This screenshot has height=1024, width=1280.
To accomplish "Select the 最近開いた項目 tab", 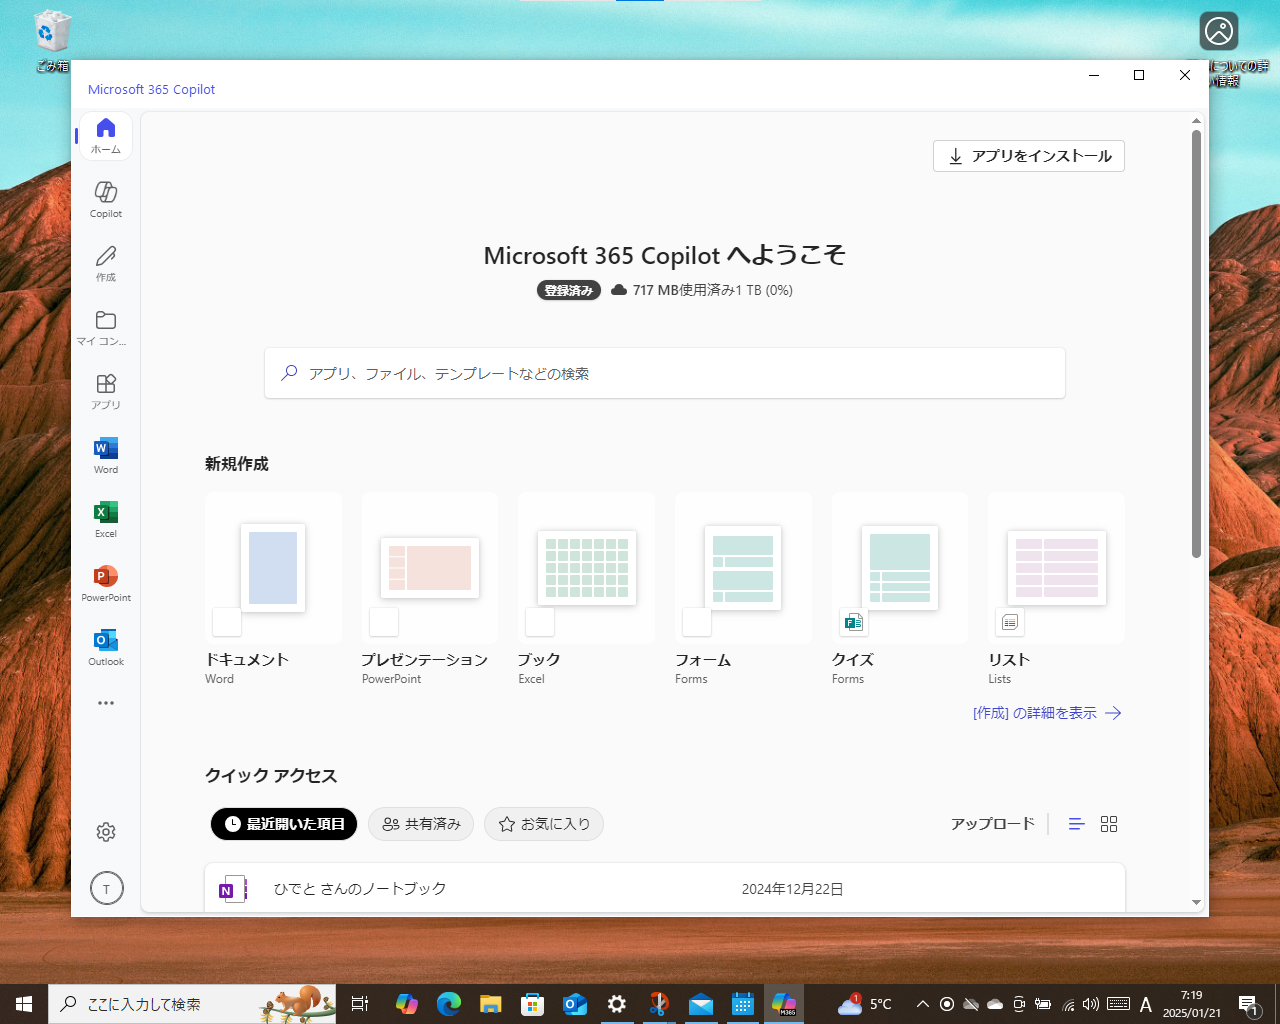I will [283, 824].
